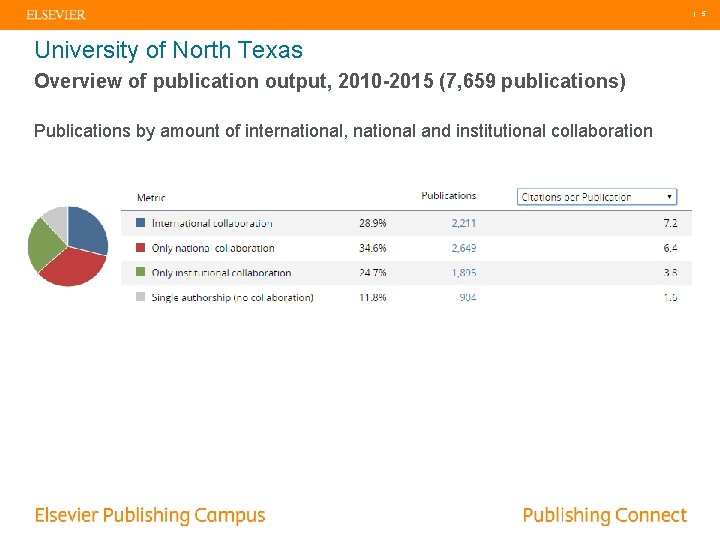The width and height of the screenshot is (720, 540).
Task: Select the Only national collaboration row label
Action: point(213,248)
